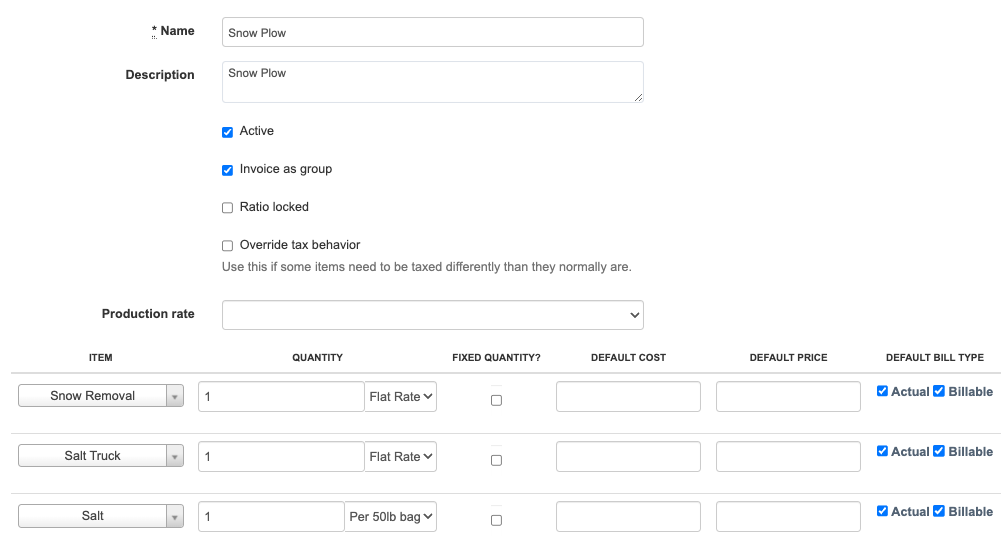Viewport: 1001px width, 546px height.
Task: Change the Per 50lb bag unit dropdown
Action: pyautogui.click(x=391, y=517)
